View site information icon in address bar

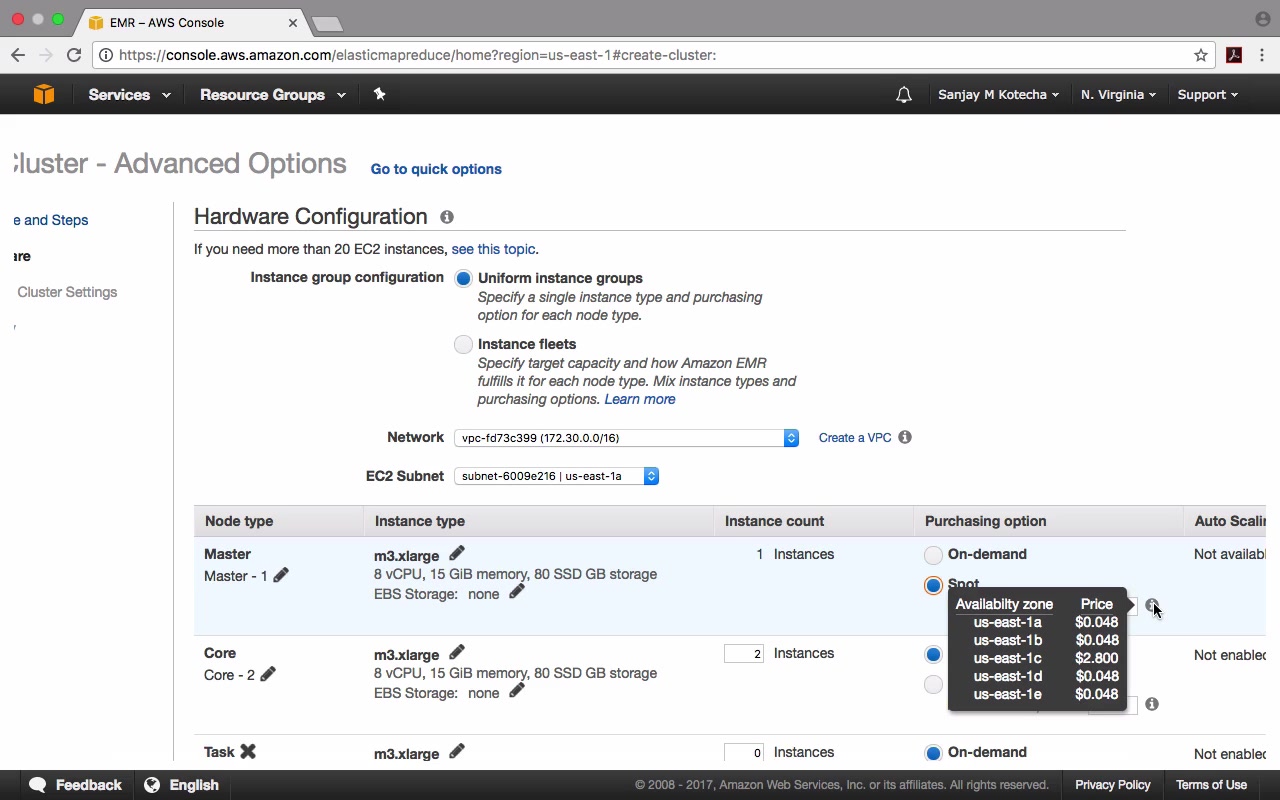[106, 55]
